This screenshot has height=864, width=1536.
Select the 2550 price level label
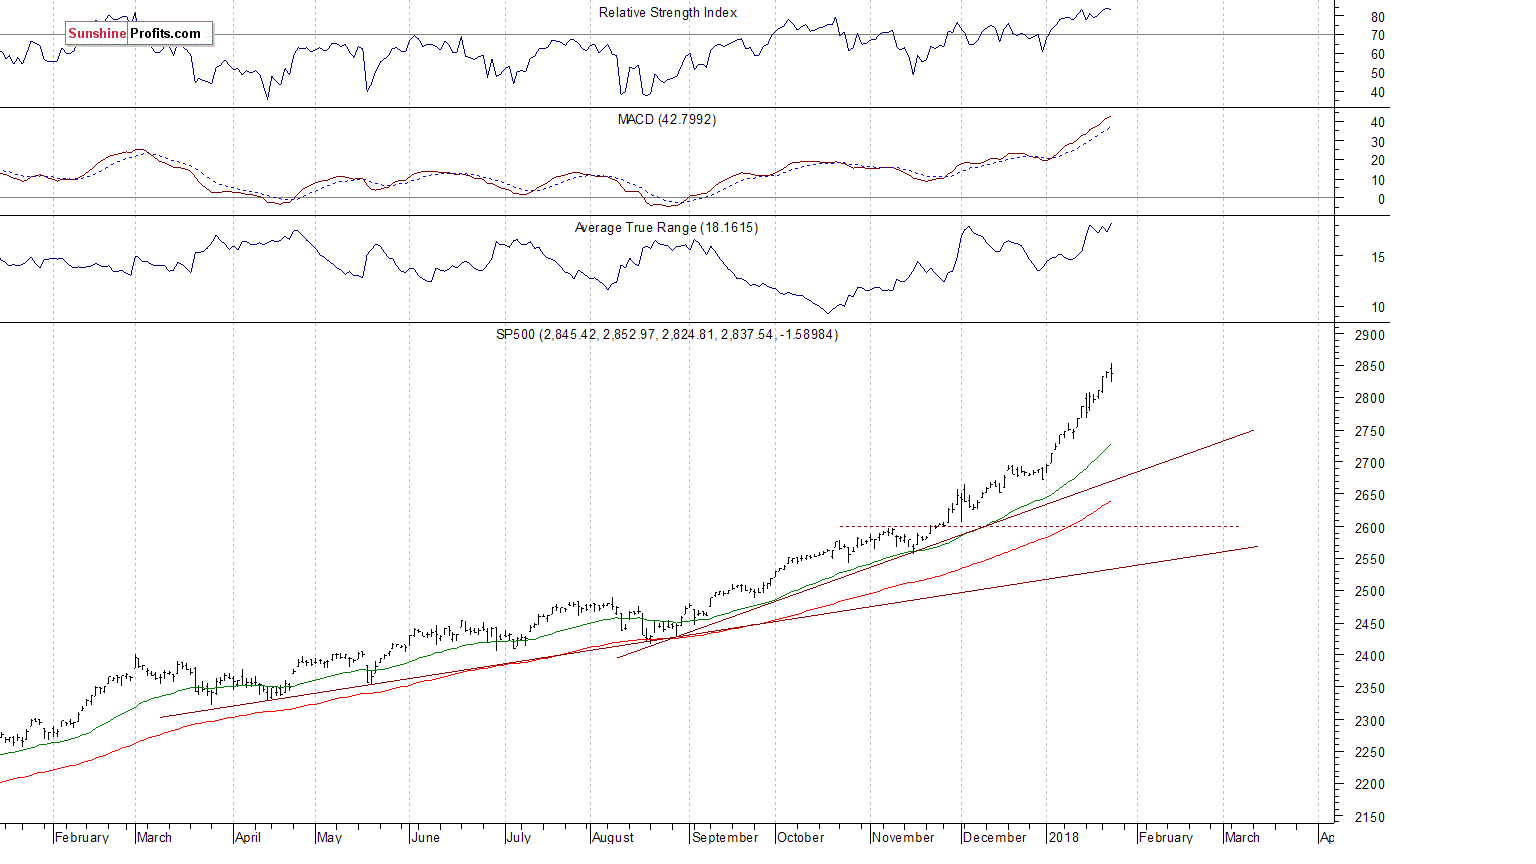tap(1371, 560)
